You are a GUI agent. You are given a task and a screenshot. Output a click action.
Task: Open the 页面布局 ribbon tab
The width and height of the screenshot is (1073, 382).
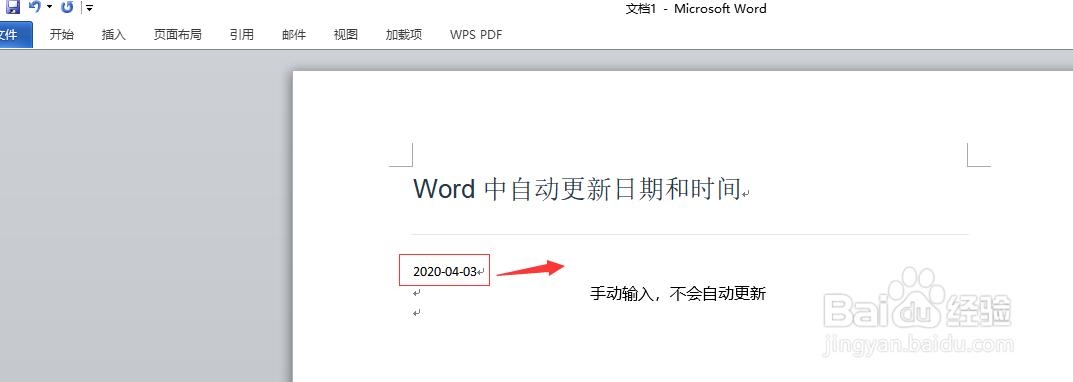pyautogui.click(x=177, y=34)
